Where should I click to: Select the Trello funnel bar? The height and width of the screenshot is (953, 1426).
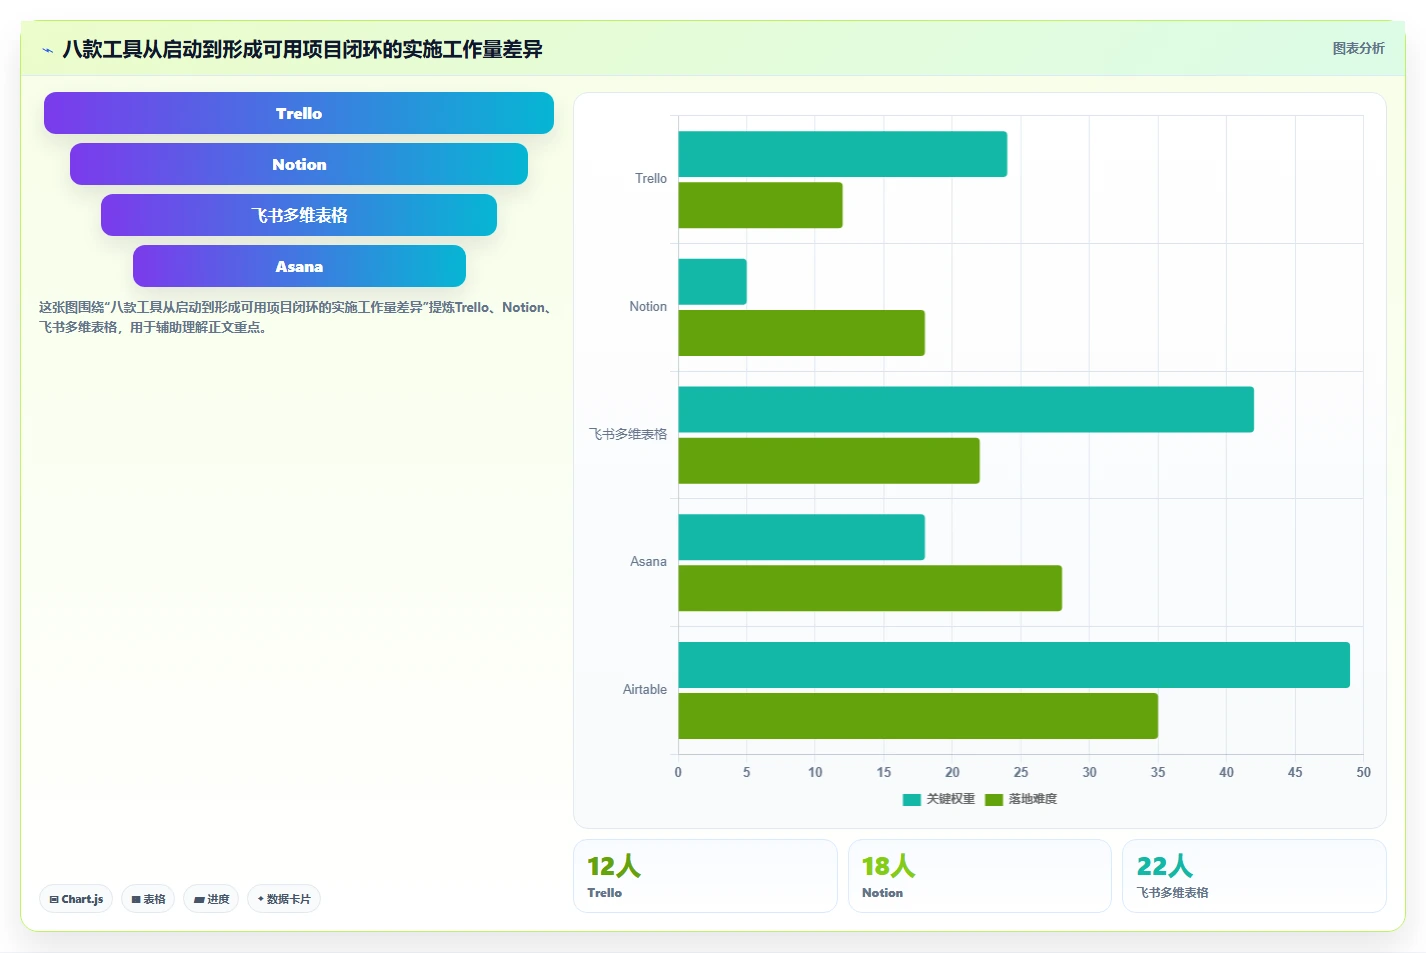pyautogui.click(x=299, y=113)
